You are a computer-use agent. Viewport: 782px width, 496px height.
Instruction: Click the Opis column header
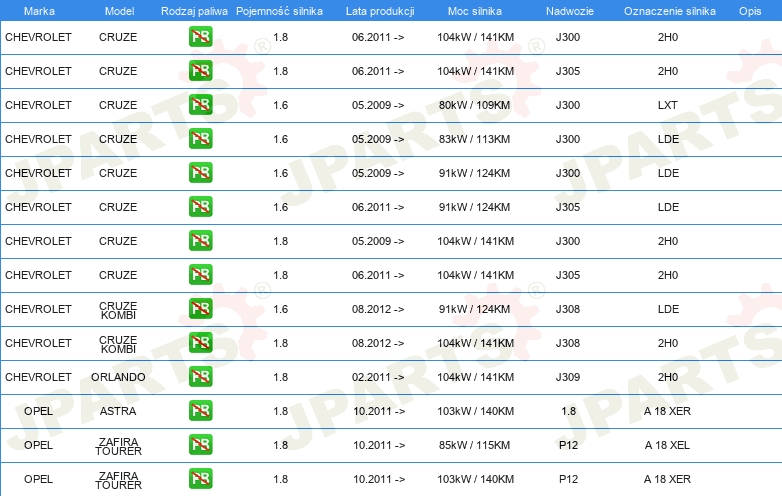click(x=749, y=10)
